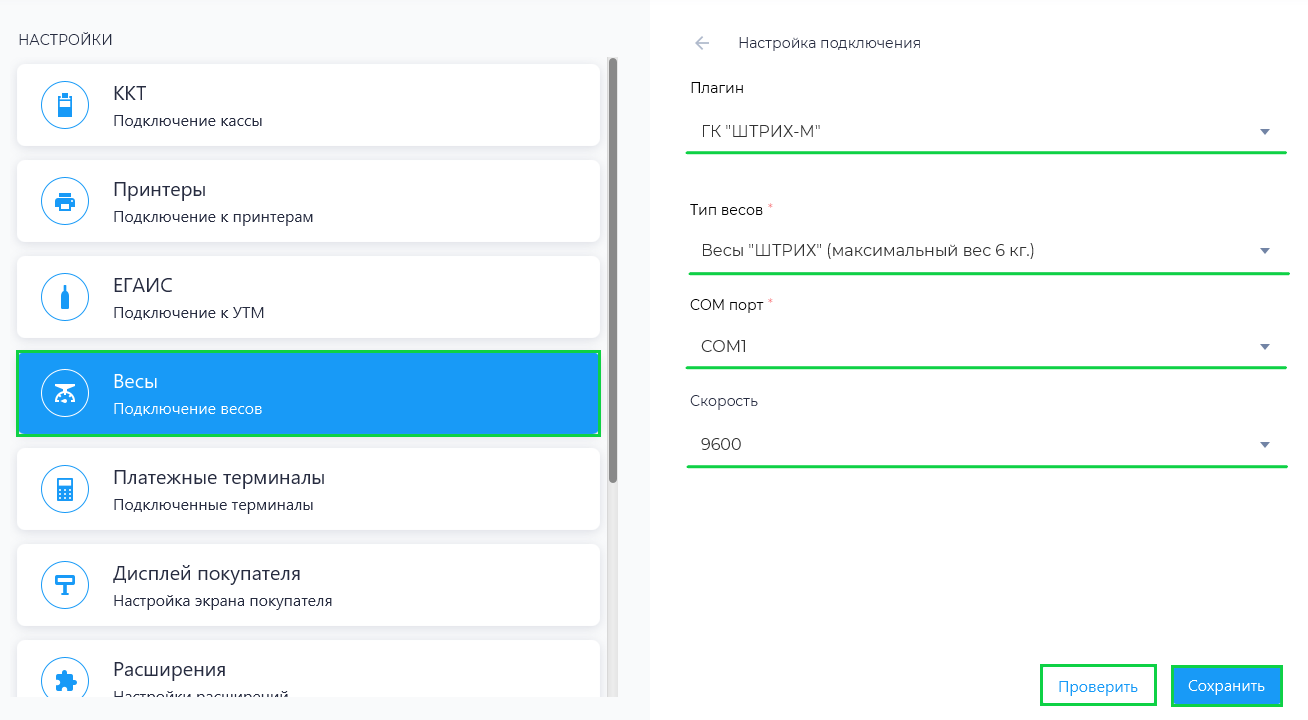Click the bottle icon for ЕГАИС
Viewport: 1308px width, 720px height.
coord(65,297)
